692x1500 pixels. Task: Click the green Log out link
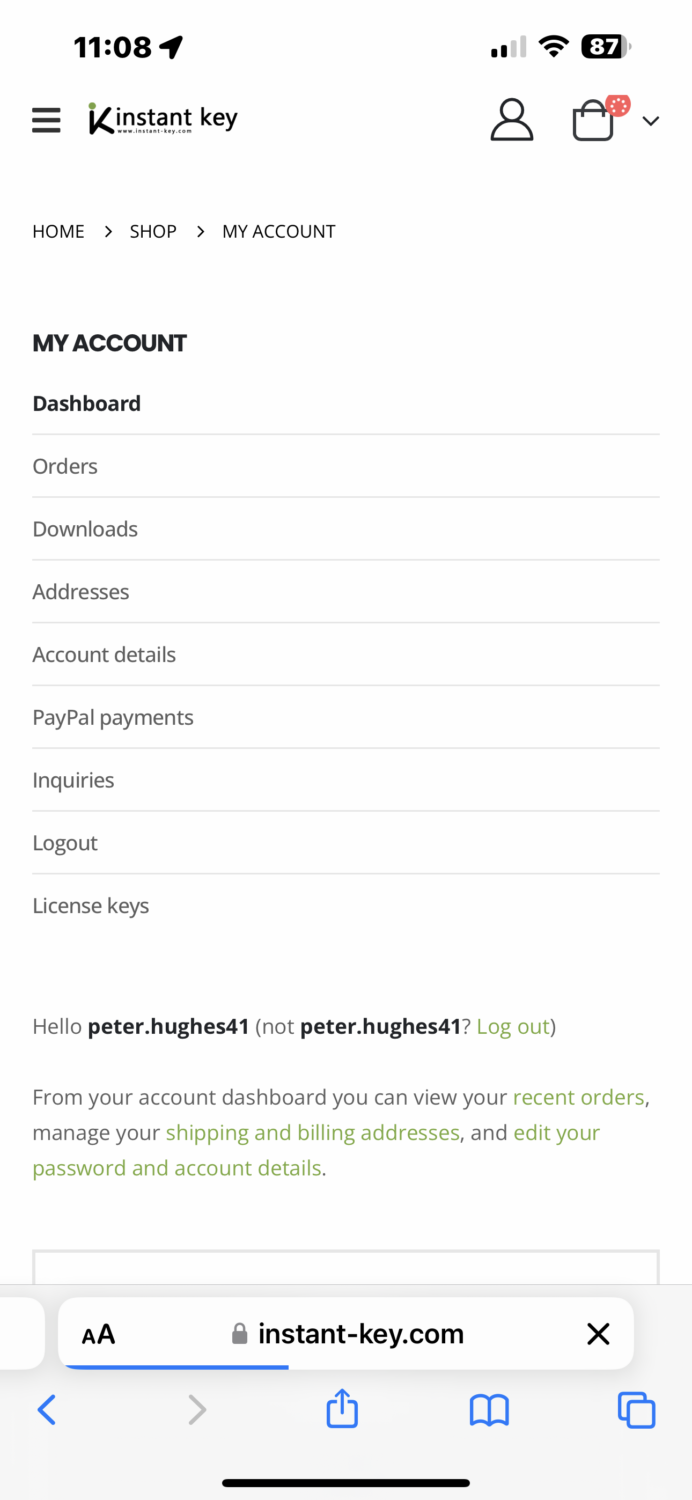[x=513, y=1027]
